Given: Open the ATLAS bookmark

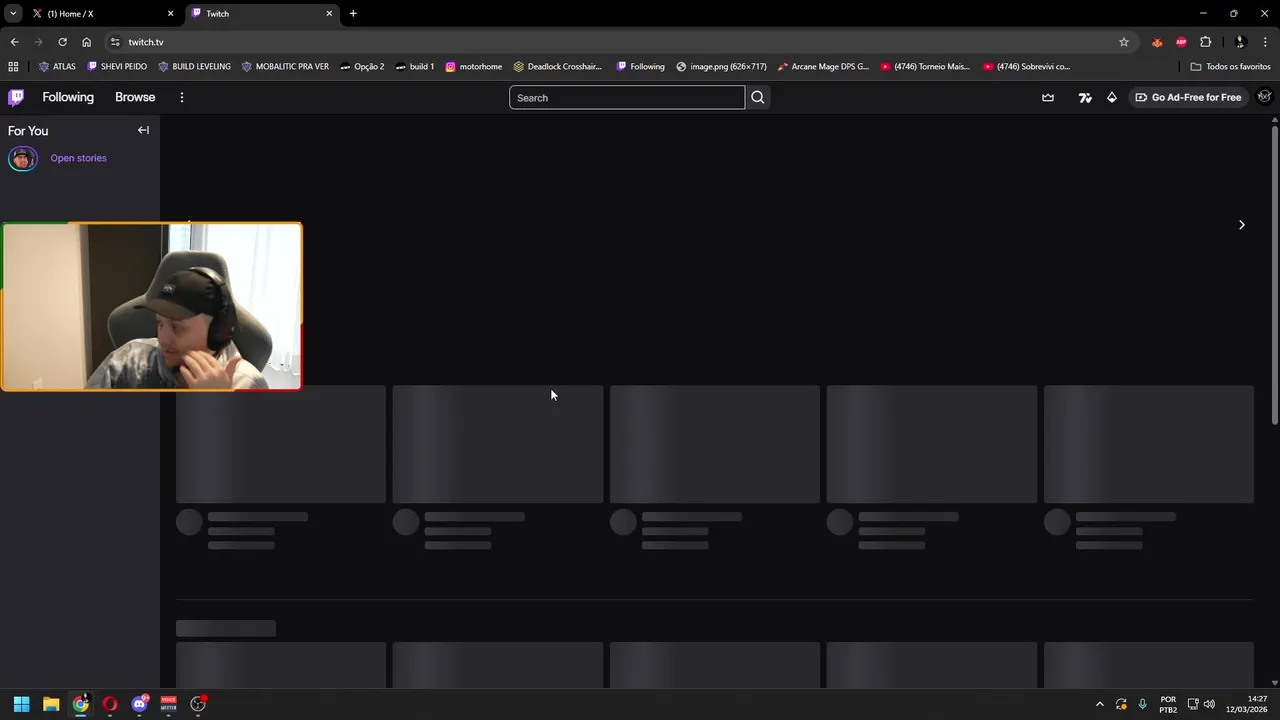Looking at the screenshot, I should pyautogui.click(x=57, y=67).
